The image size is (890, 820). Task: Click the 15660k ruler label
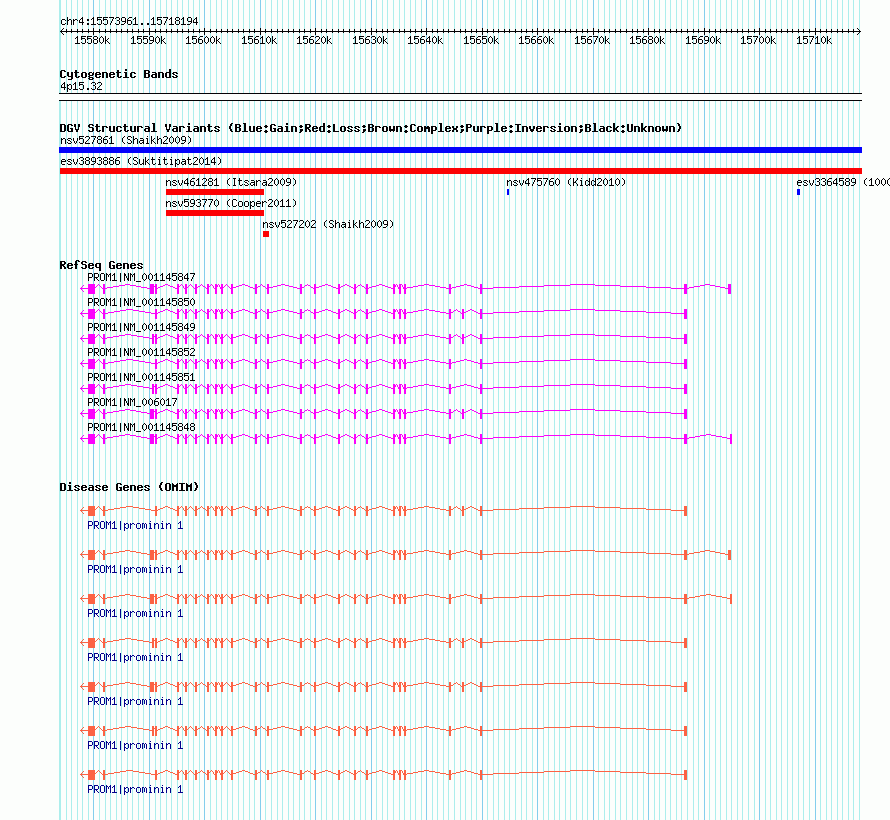tap(536, 40)
